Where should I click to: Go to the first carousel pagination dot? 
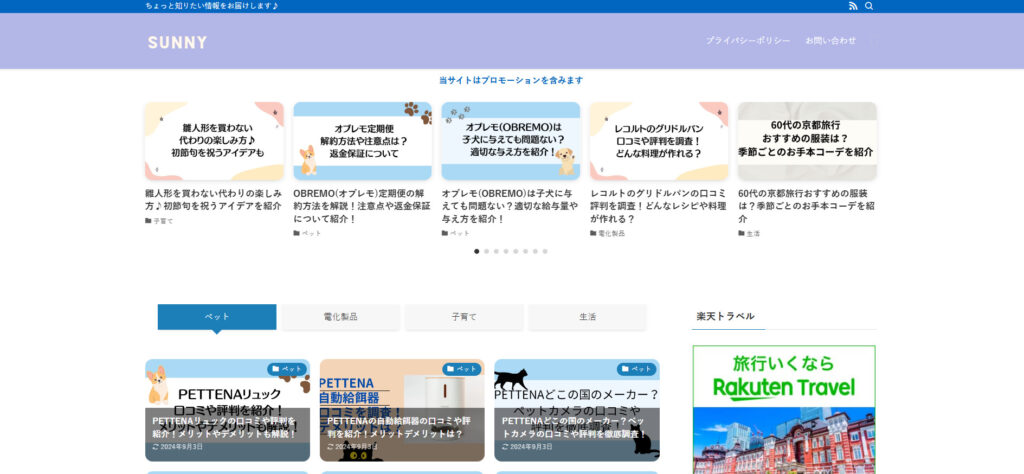(477, 251)
